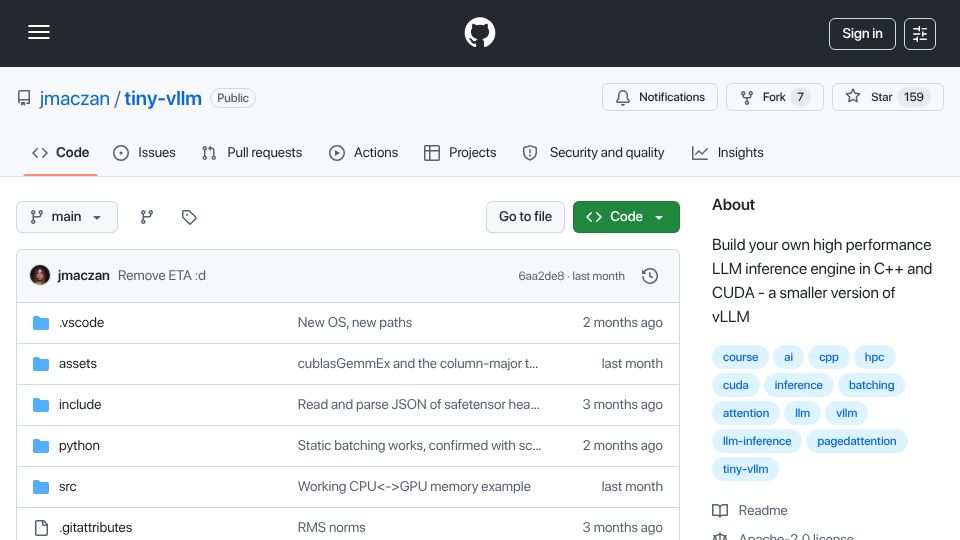This screenshot has height=540, width=960.
Task: Click the Go to file button
Action: coord(525,217)
